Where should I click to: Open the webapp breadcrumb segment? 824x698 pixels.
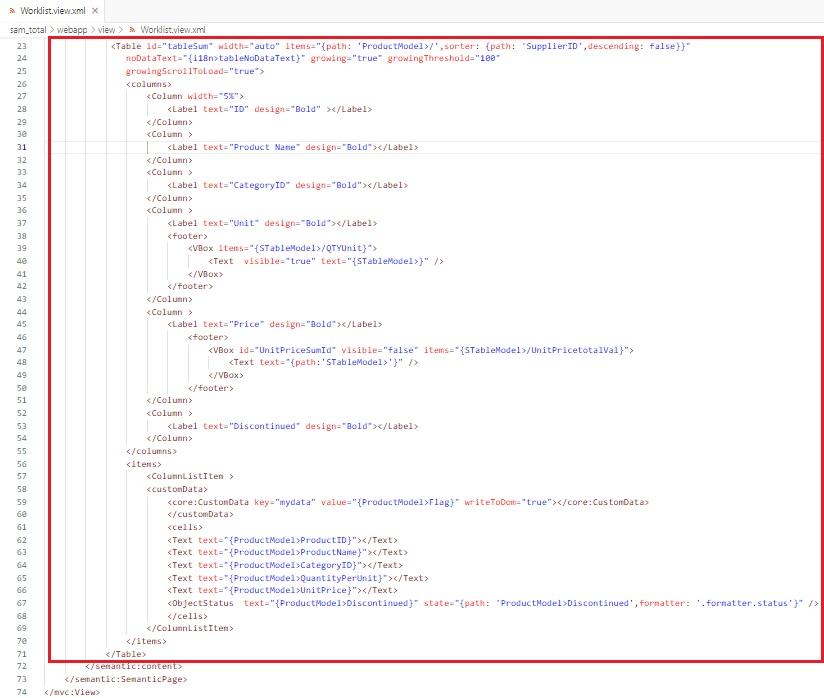(x=72, y=30)
